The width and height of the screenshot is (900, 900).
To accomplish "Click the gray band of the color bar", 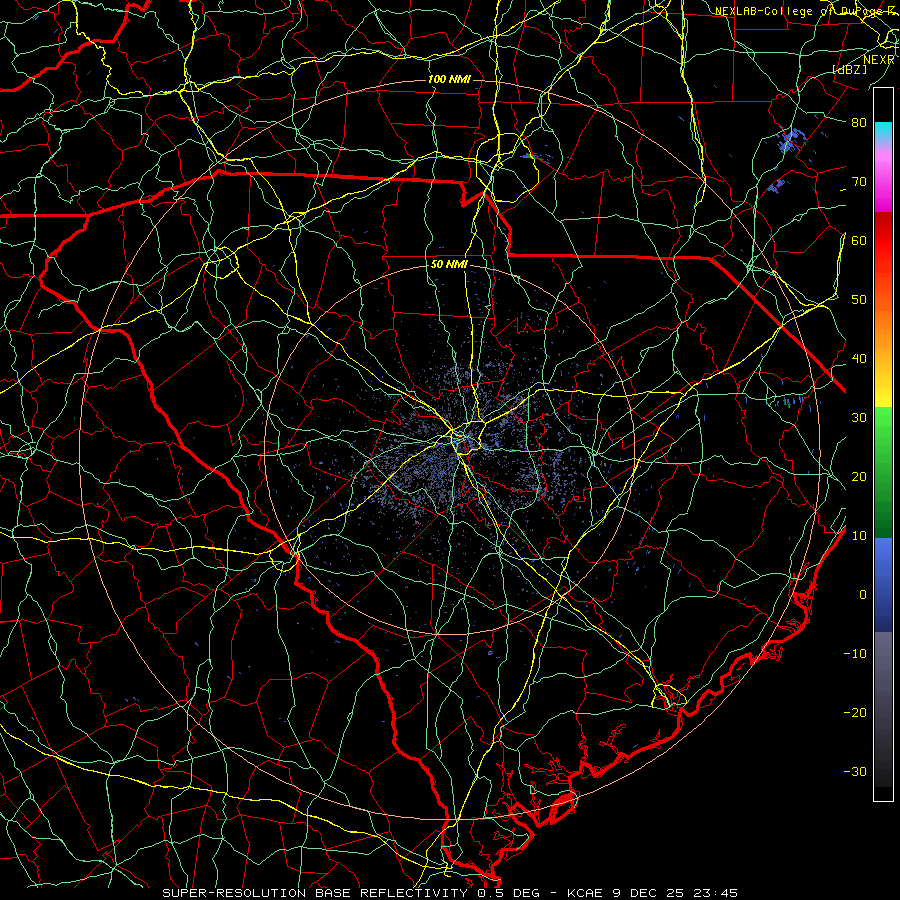I will tap(883, 709).
